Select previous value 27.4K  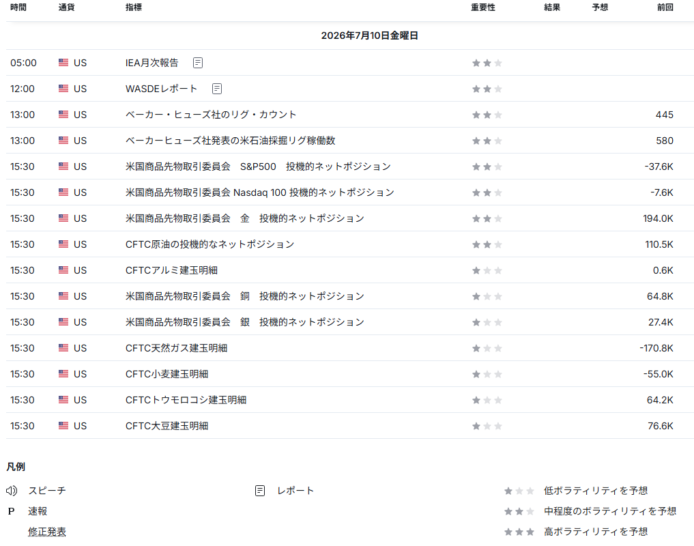(661, 322)
